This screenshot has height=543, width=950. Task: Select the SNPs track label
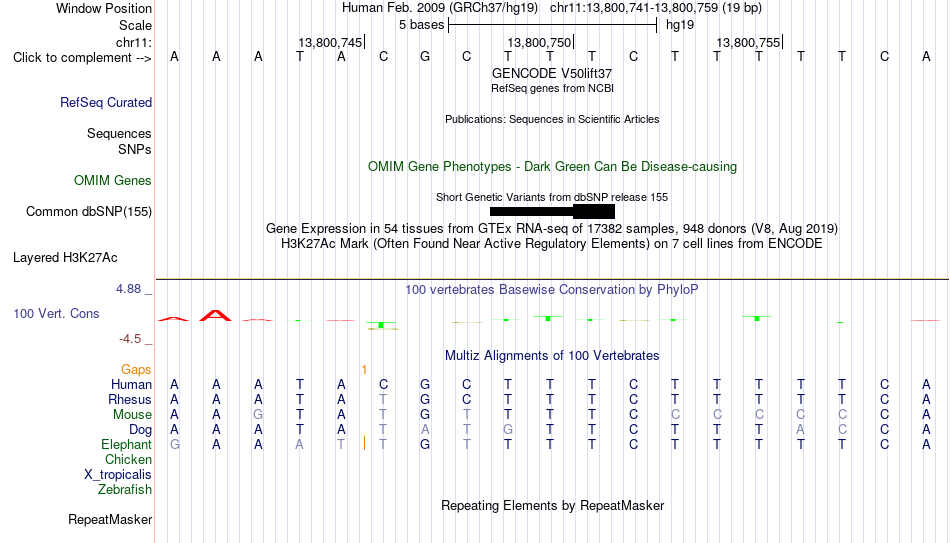pos(135,149)
